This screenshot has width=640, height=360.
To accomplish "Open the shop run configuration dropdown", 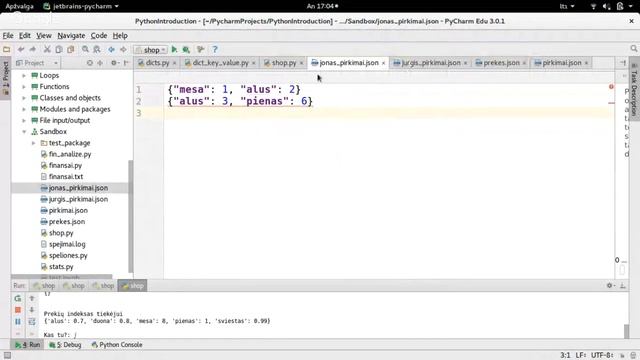I will tap(151, 50).
